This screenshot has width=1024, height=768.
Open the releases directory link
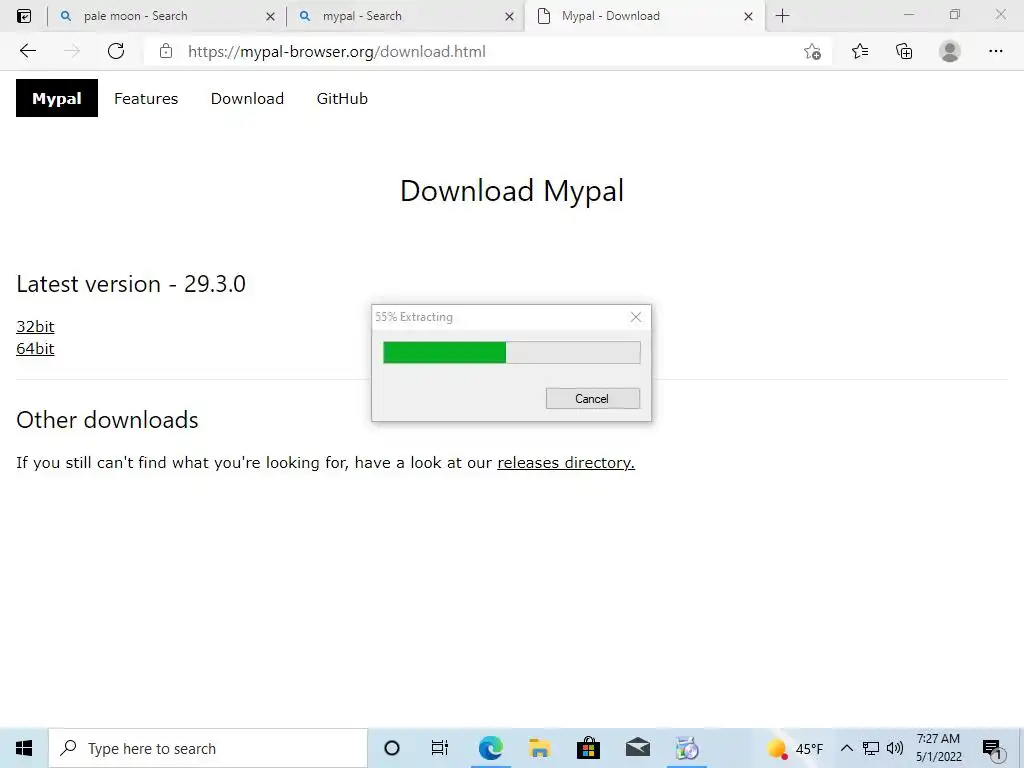tap(566, 462)
